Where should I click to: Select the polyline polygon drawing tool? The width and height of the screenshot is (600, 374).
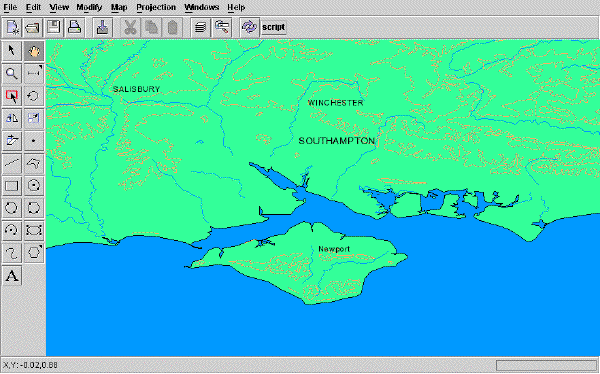pos(34,163)
